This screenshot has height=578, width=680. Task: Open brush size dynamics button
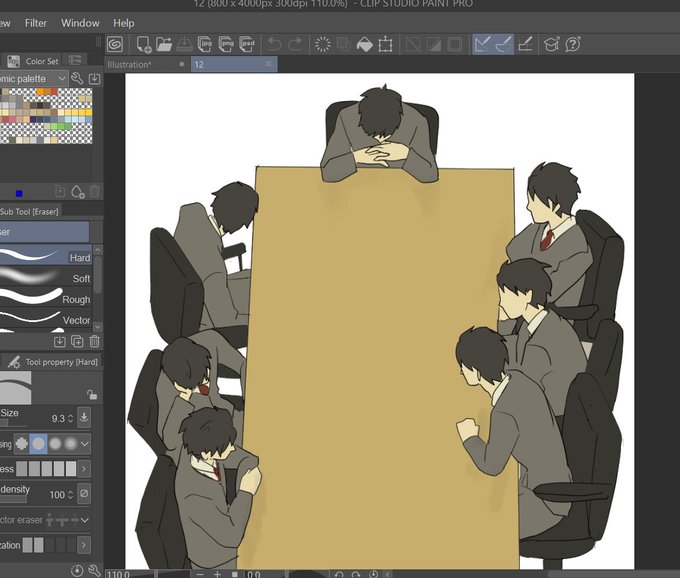[x=84, y=417]
